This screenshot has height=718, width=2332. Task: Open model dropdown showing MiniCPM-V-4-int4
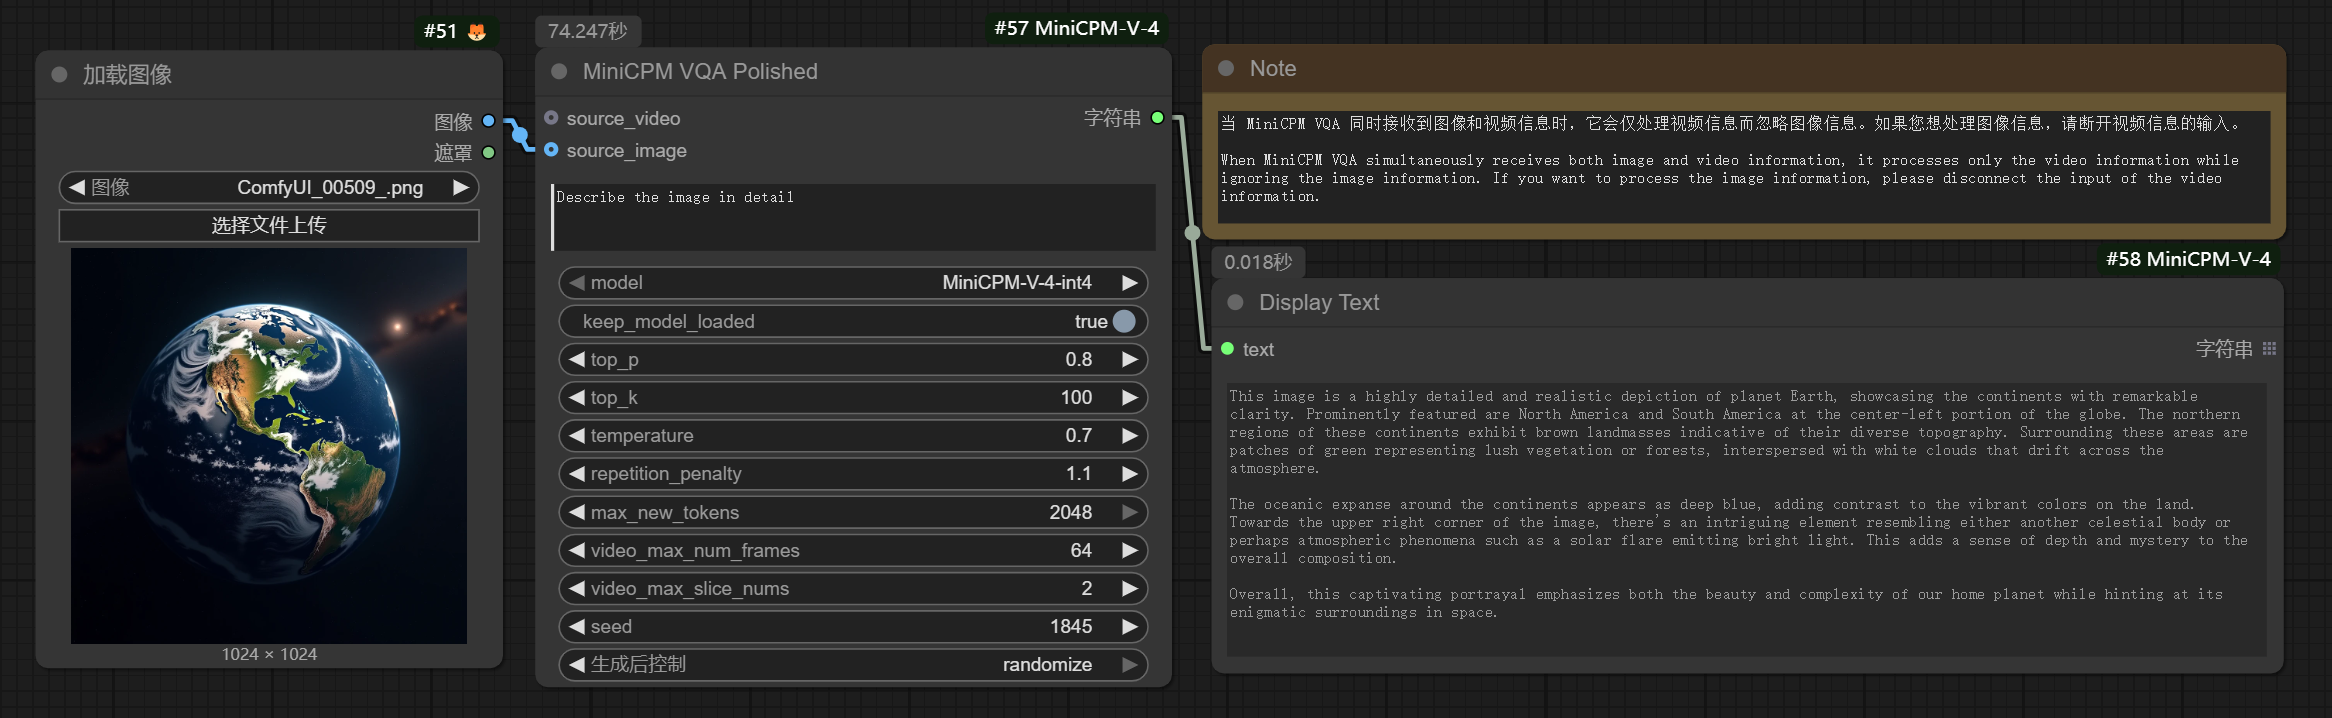coord(853,283)
